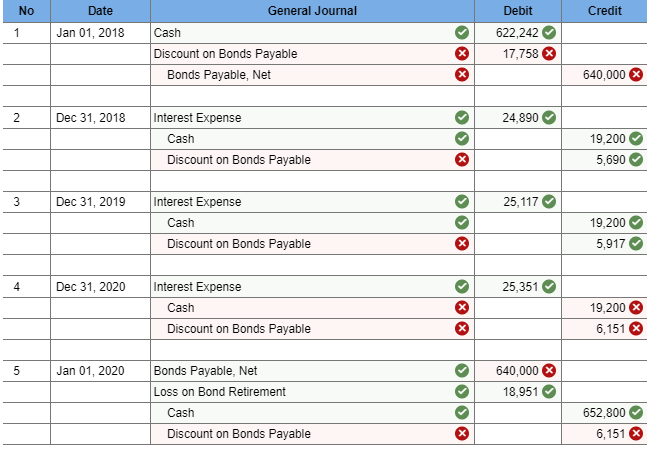Click the red X beside the 17,758 debit
Image resolution: width=647 pixels, height=449 pixels.
[549, 54]
